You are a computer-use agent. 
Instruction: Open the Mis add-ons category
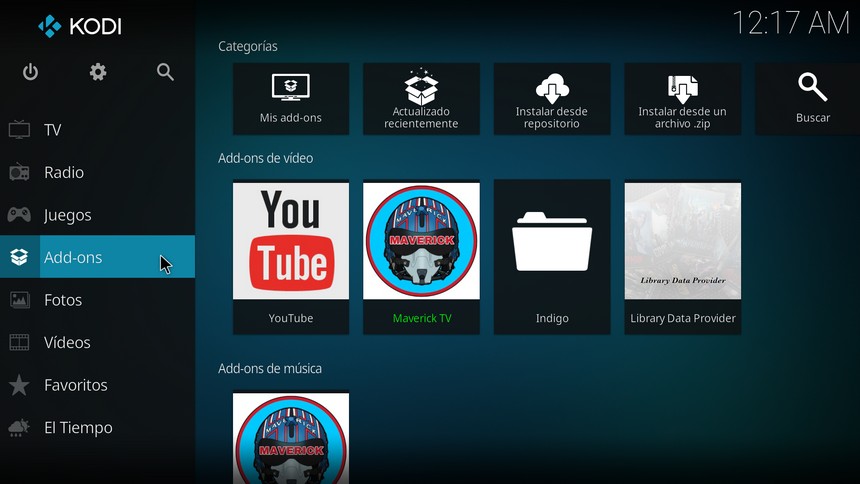coord(291,99)
